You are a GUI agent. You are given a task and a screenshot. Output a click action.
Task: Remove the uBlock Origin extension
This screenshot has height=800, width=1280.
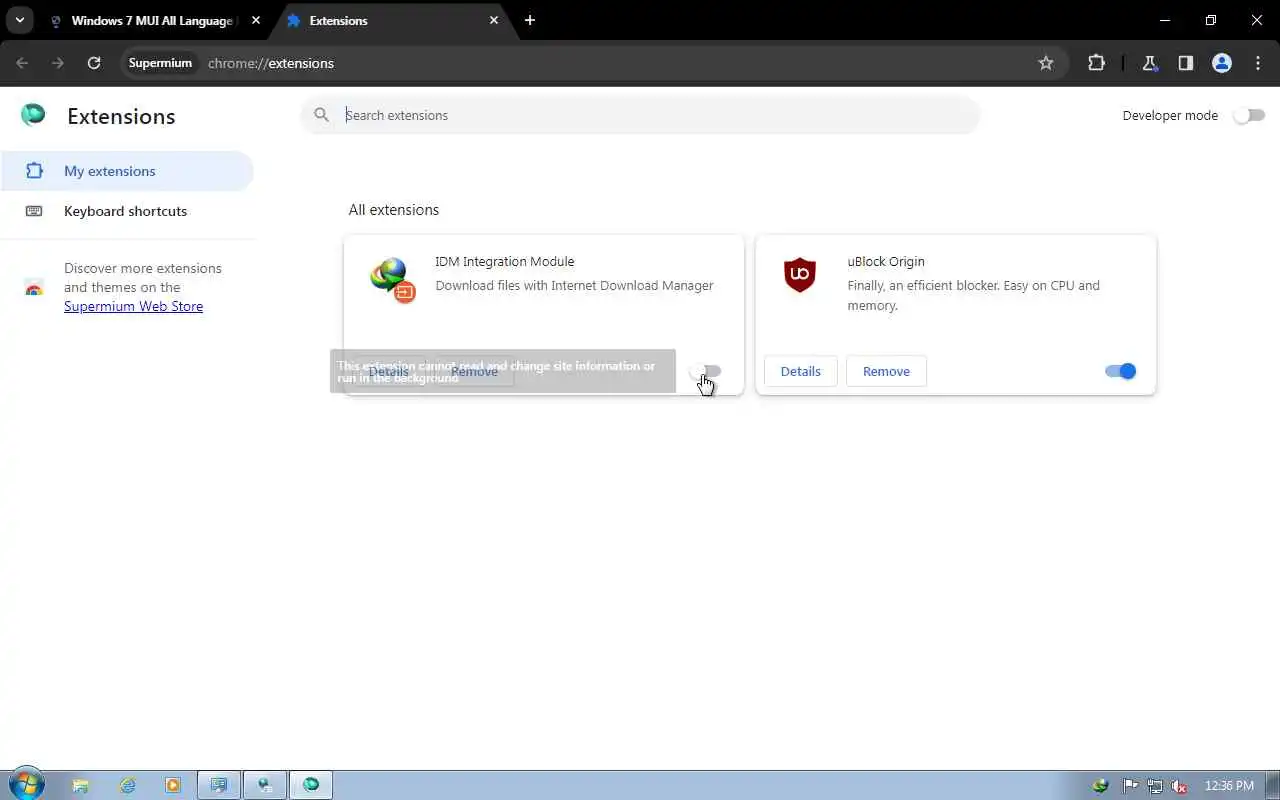886,371
